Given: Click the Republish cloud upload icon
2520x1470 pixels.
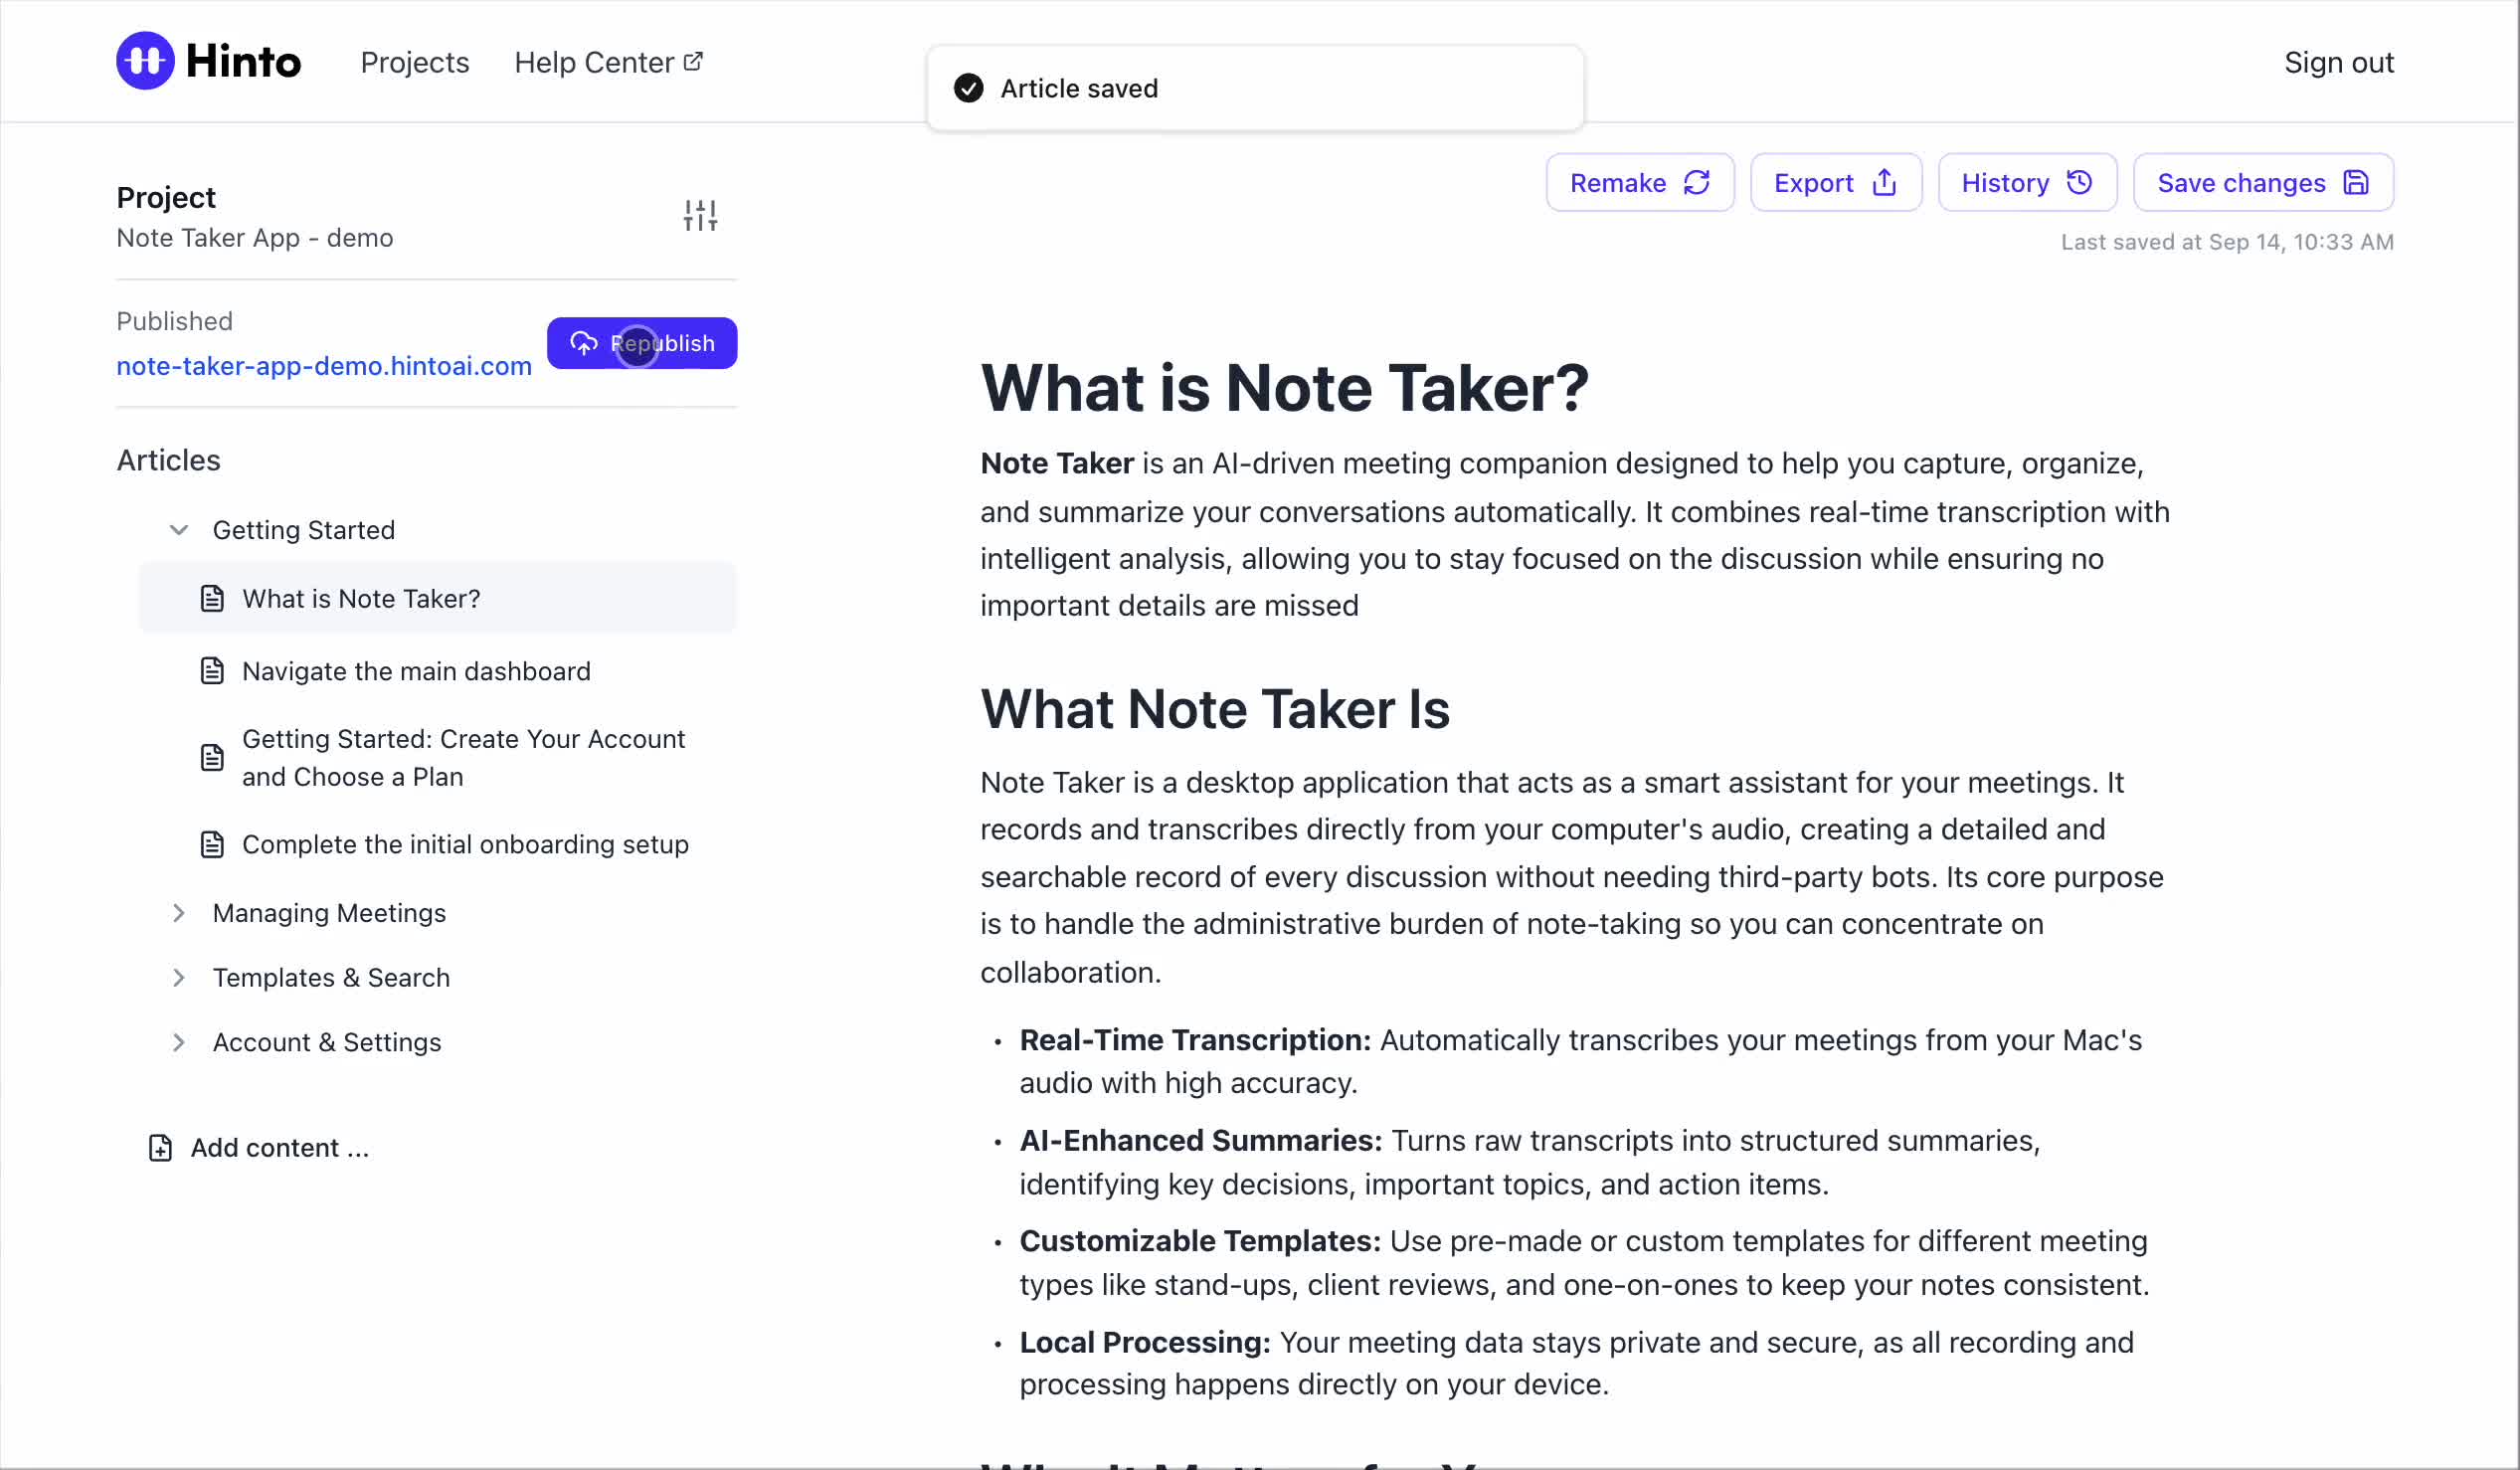Looking at the screenshot, I should pyautogui.click(x=584, y=344).
